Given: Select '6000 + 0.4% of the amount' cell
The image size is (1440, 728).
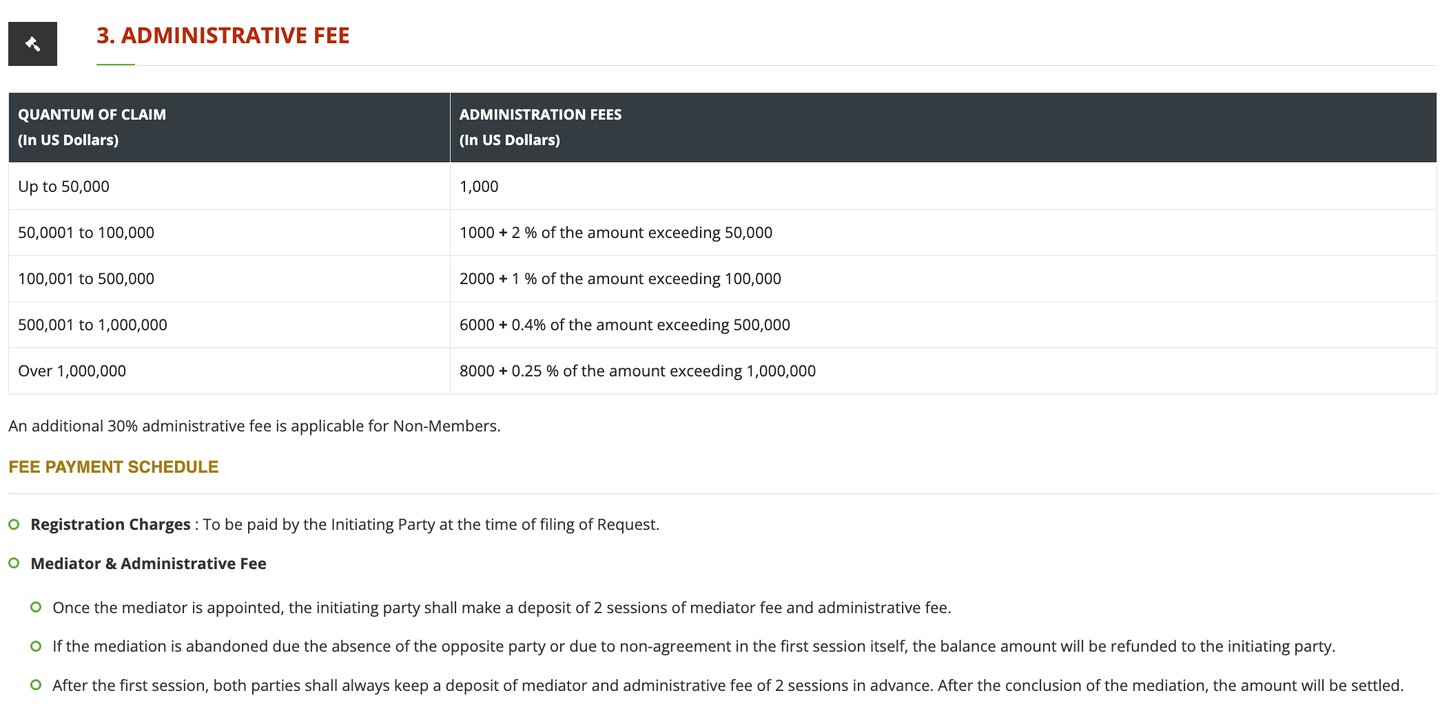Looking at the screenshot, I should pos(943,324).
